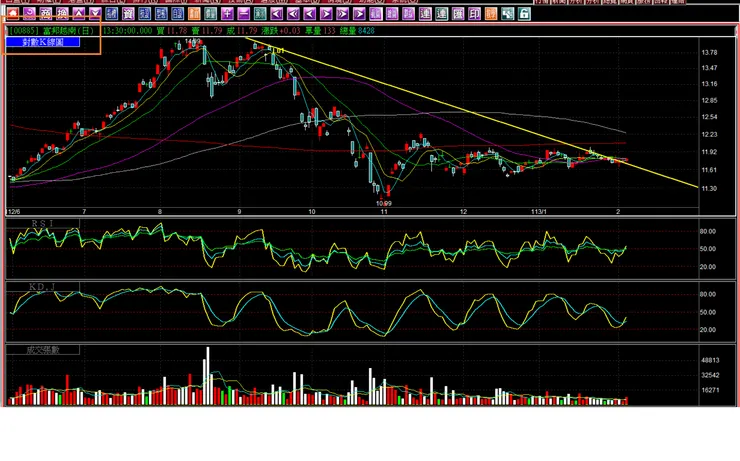This screenshot has height=461, width=740.
Task: Step forward with single right arrow icon
Action: (x=326, y=14)
